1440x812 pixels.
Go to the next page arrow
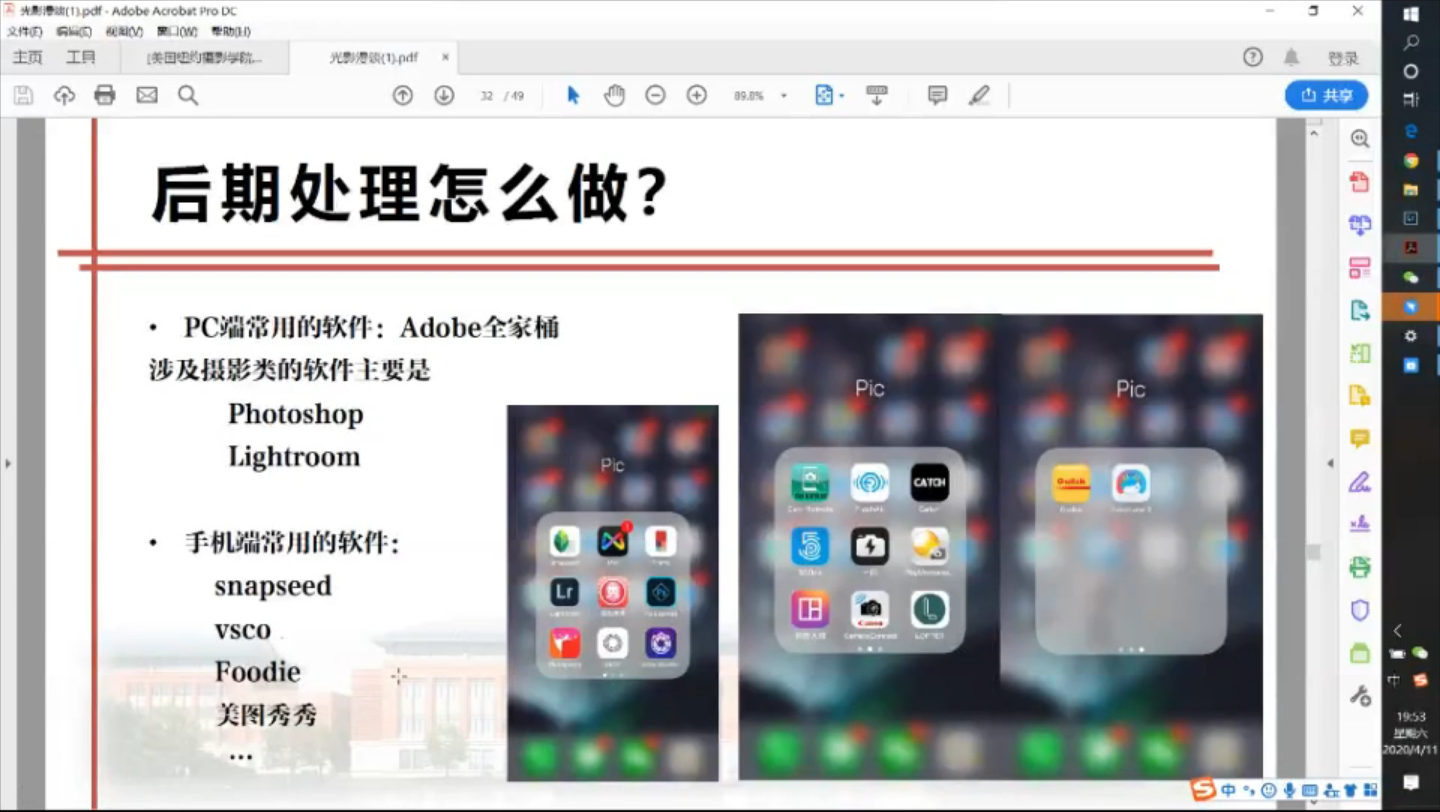coord(444,95)
